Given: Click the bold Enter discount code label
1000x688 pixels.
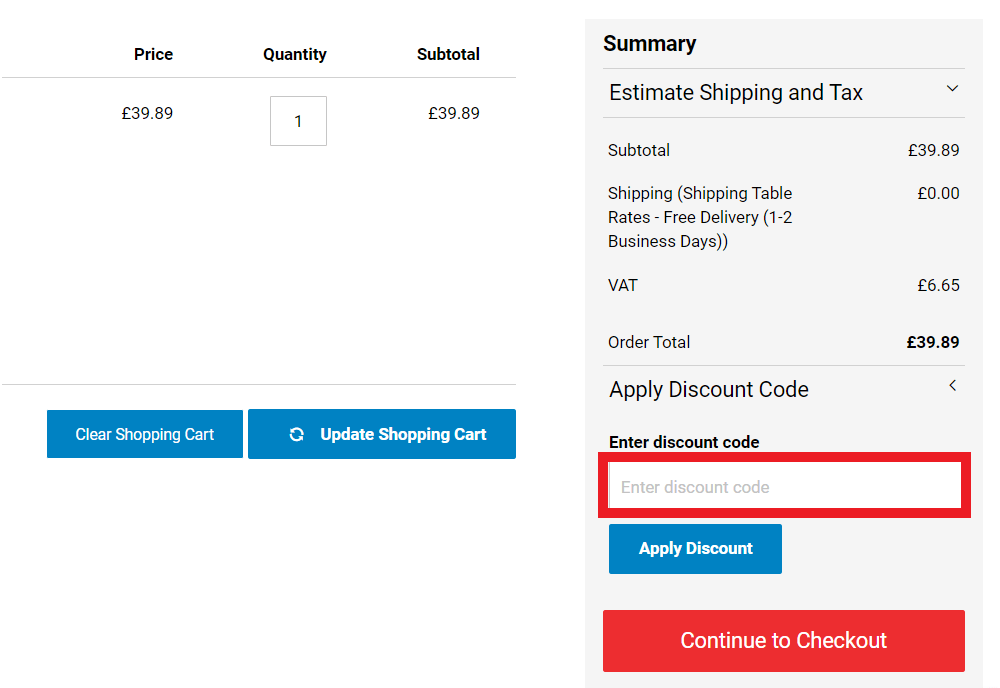Looking at the screenshot, I should click(x=684, y=442).
